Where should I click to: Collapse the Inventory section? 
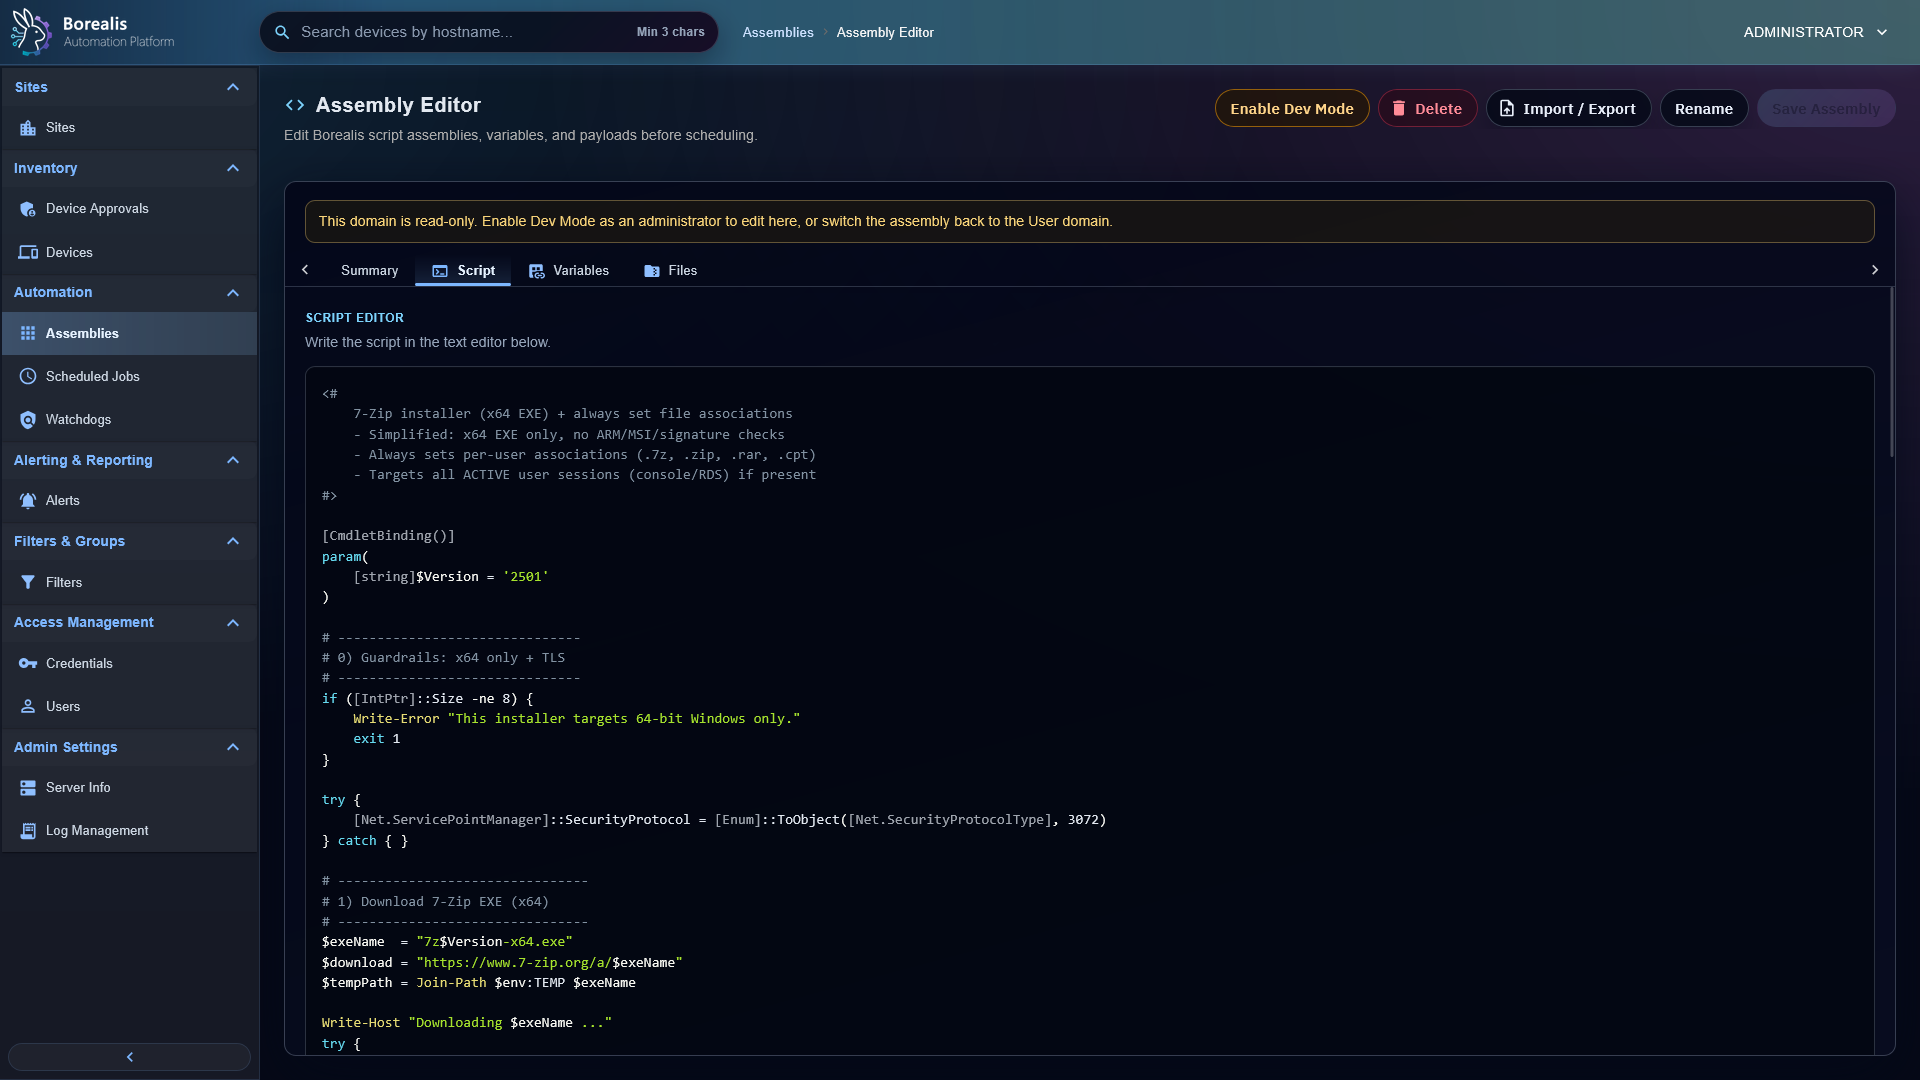click(233, 168)
